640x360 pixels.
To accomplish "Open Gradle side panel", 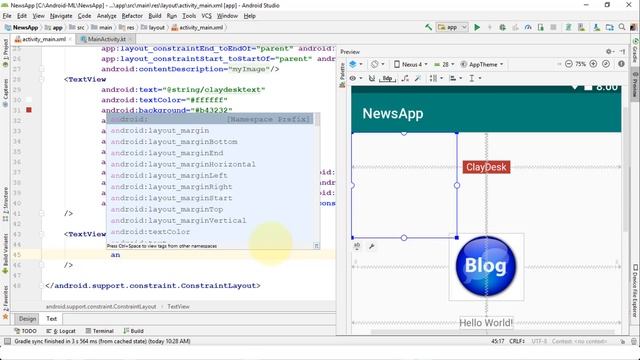I will click(x=635, y=50).
